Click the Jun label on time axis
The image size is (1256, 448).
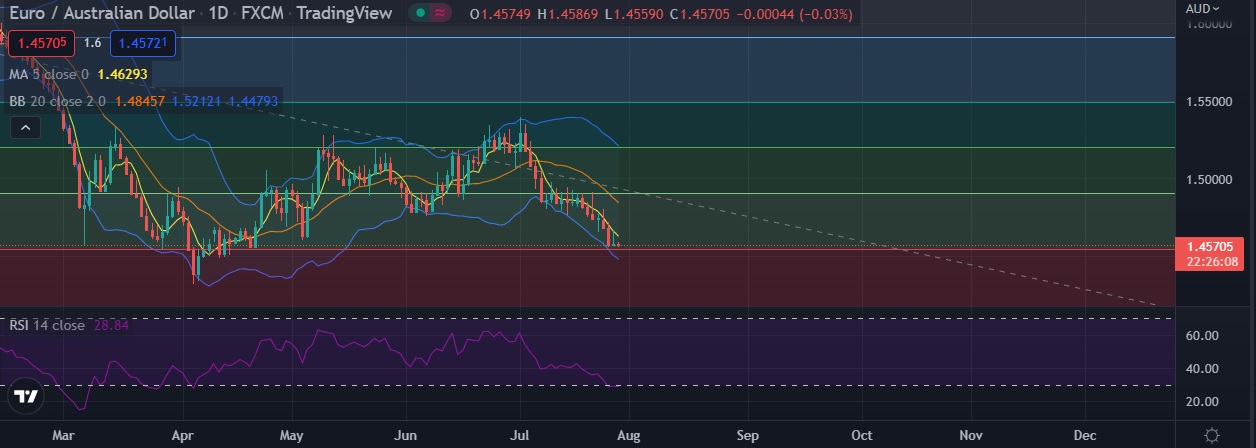406,436
